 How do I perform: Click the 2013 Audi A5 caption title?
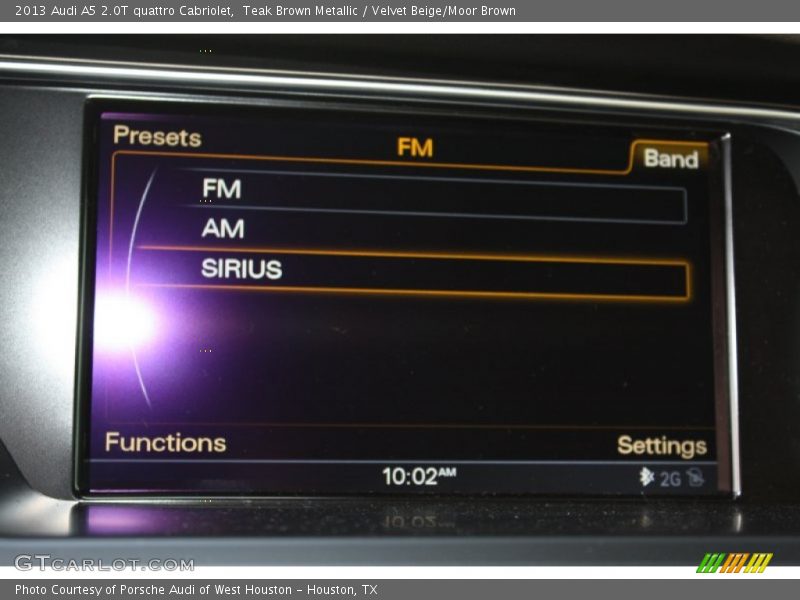pos(124,11)
